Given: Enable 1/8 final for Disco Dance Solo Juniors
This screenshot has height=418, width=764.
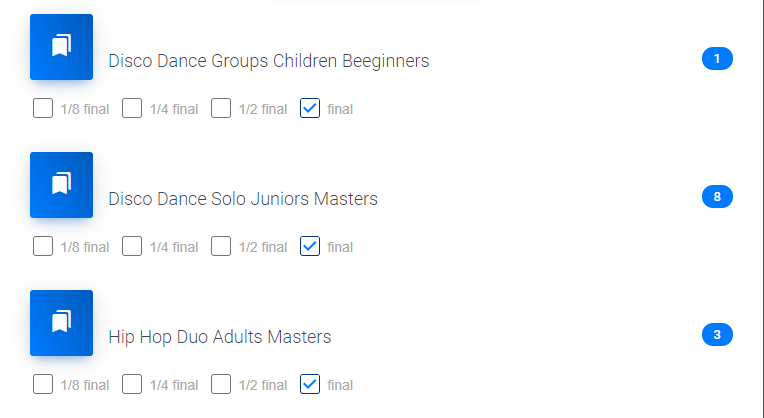Looking at the screenshot, I should [x=43, y=246].
